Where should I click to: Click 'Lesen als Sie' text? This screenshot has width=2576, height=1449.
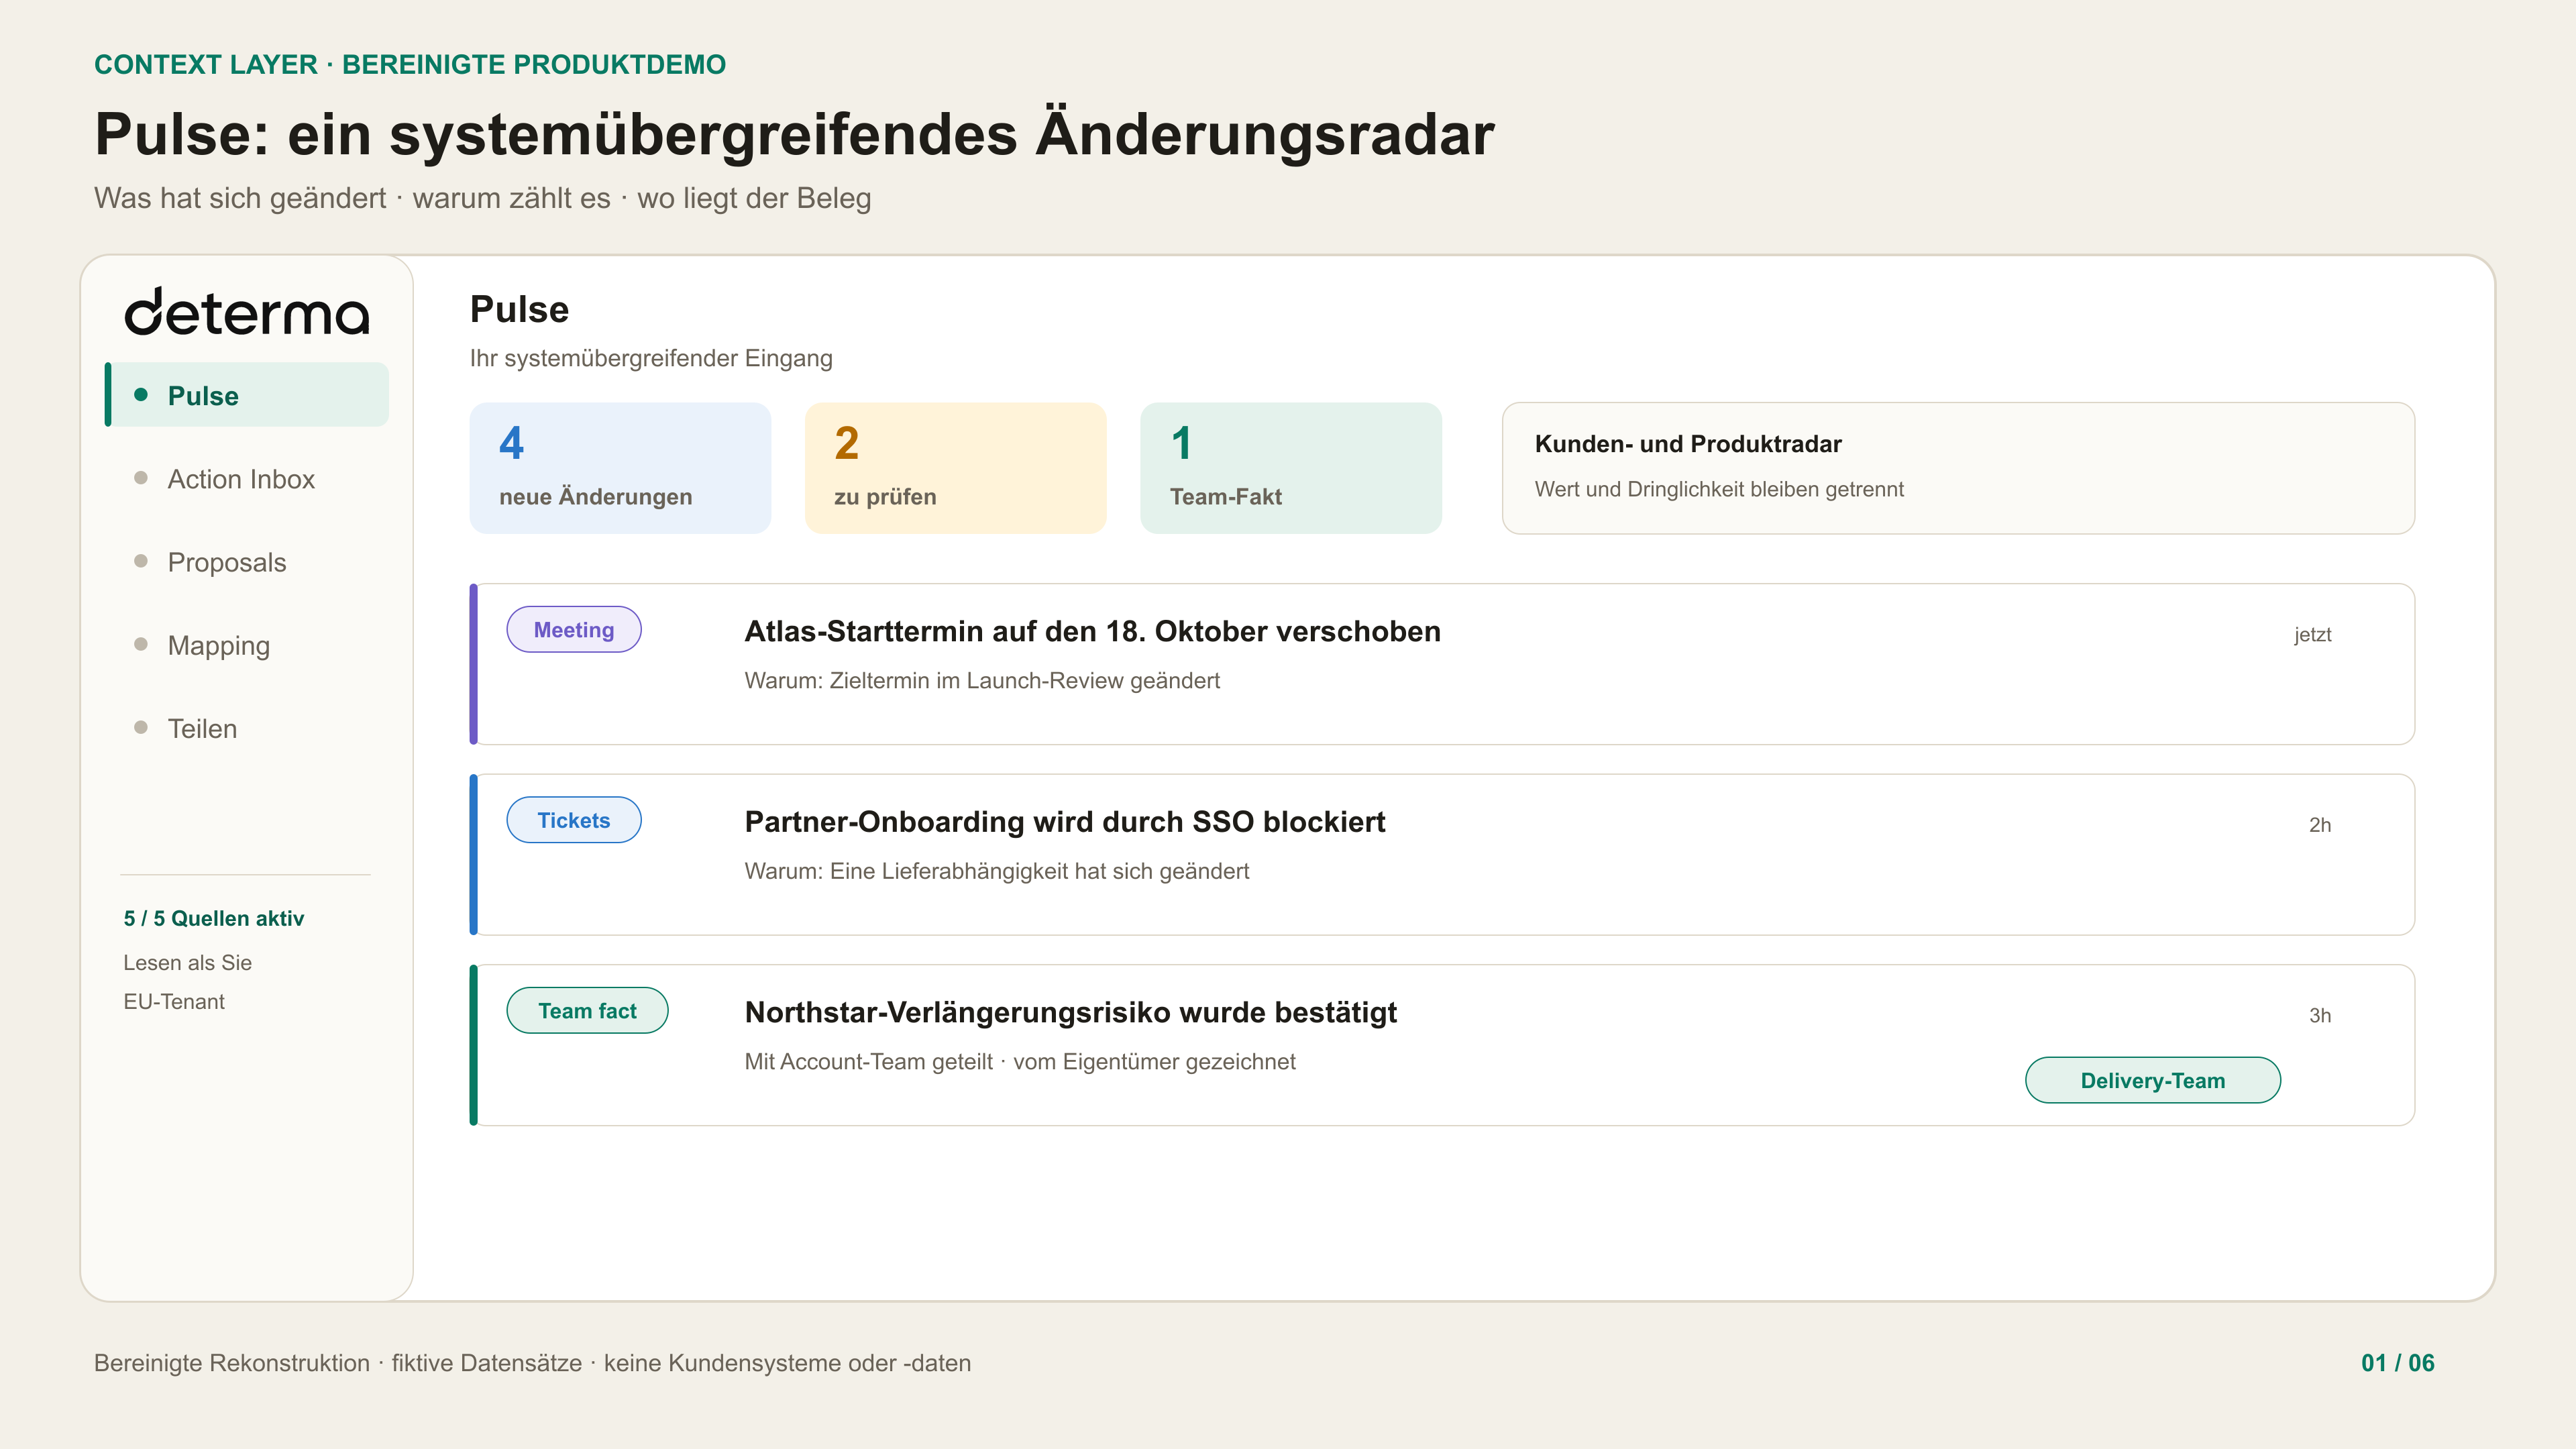click(x=187, y=963)
